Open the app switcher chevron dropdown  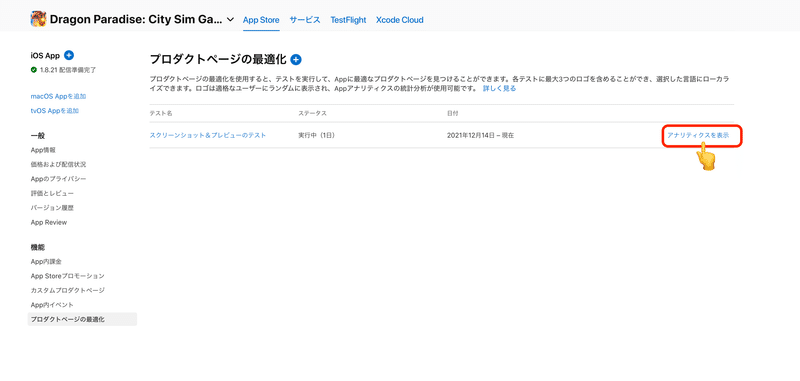[230, 20]
